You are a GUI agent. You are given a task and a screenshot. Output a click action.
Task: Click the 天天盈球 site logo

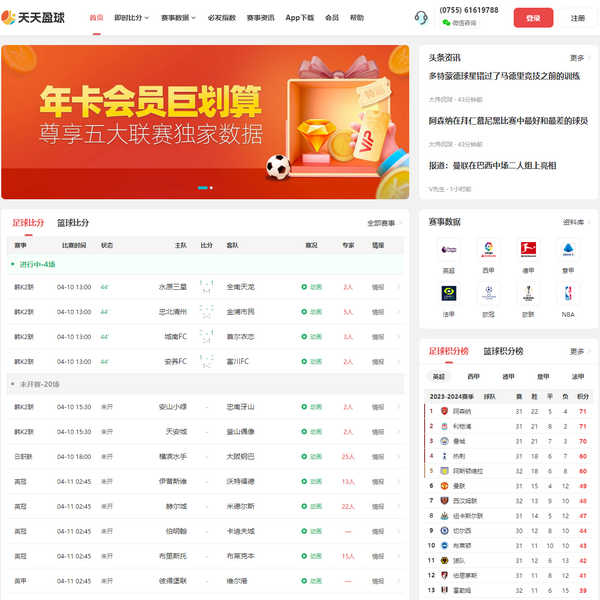(39, 18)
